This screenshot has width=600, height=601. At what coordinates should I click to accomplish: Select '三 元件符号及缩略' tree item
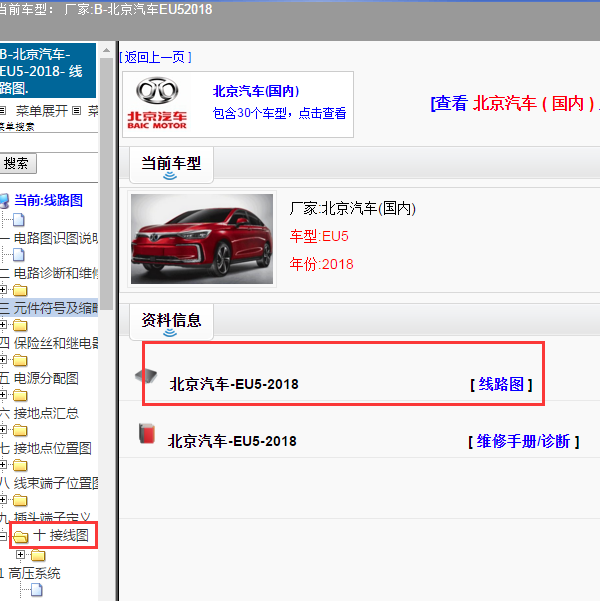(x=49, y=308)
